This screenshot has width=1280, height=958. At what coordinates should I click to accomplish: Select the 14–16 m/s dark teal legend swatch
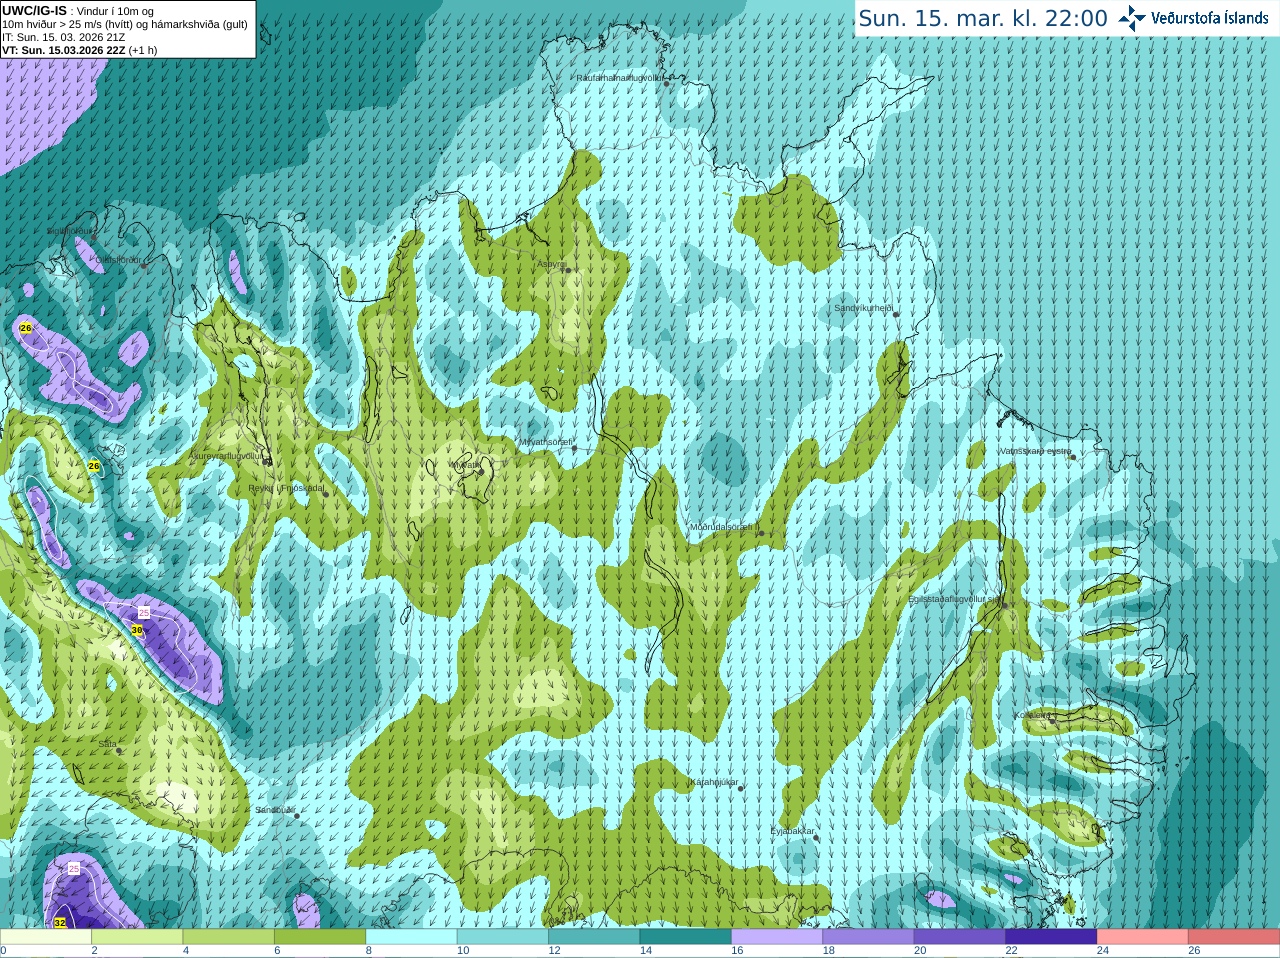pyautogui.click(x=685, y=937)
